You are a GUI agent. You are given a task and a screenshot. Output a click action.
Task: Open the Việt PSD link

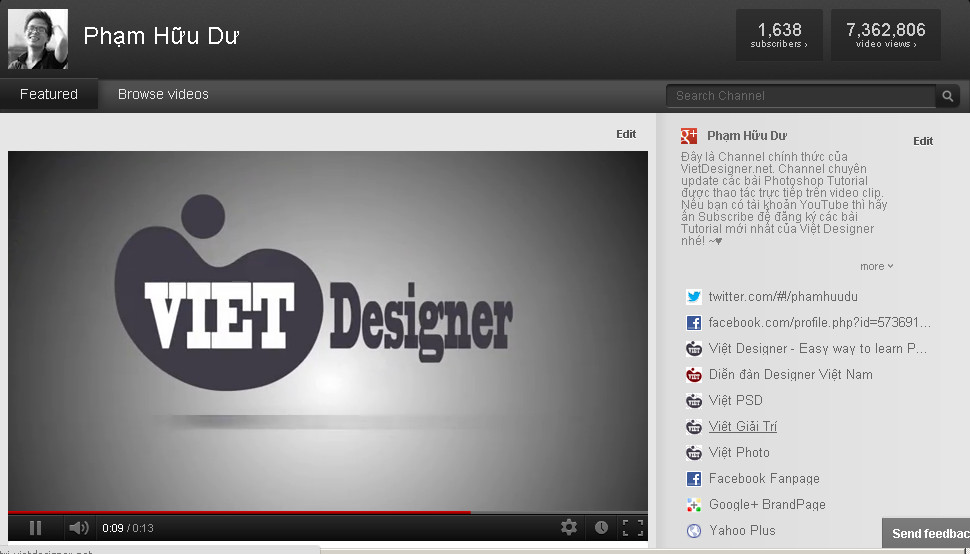736,401
